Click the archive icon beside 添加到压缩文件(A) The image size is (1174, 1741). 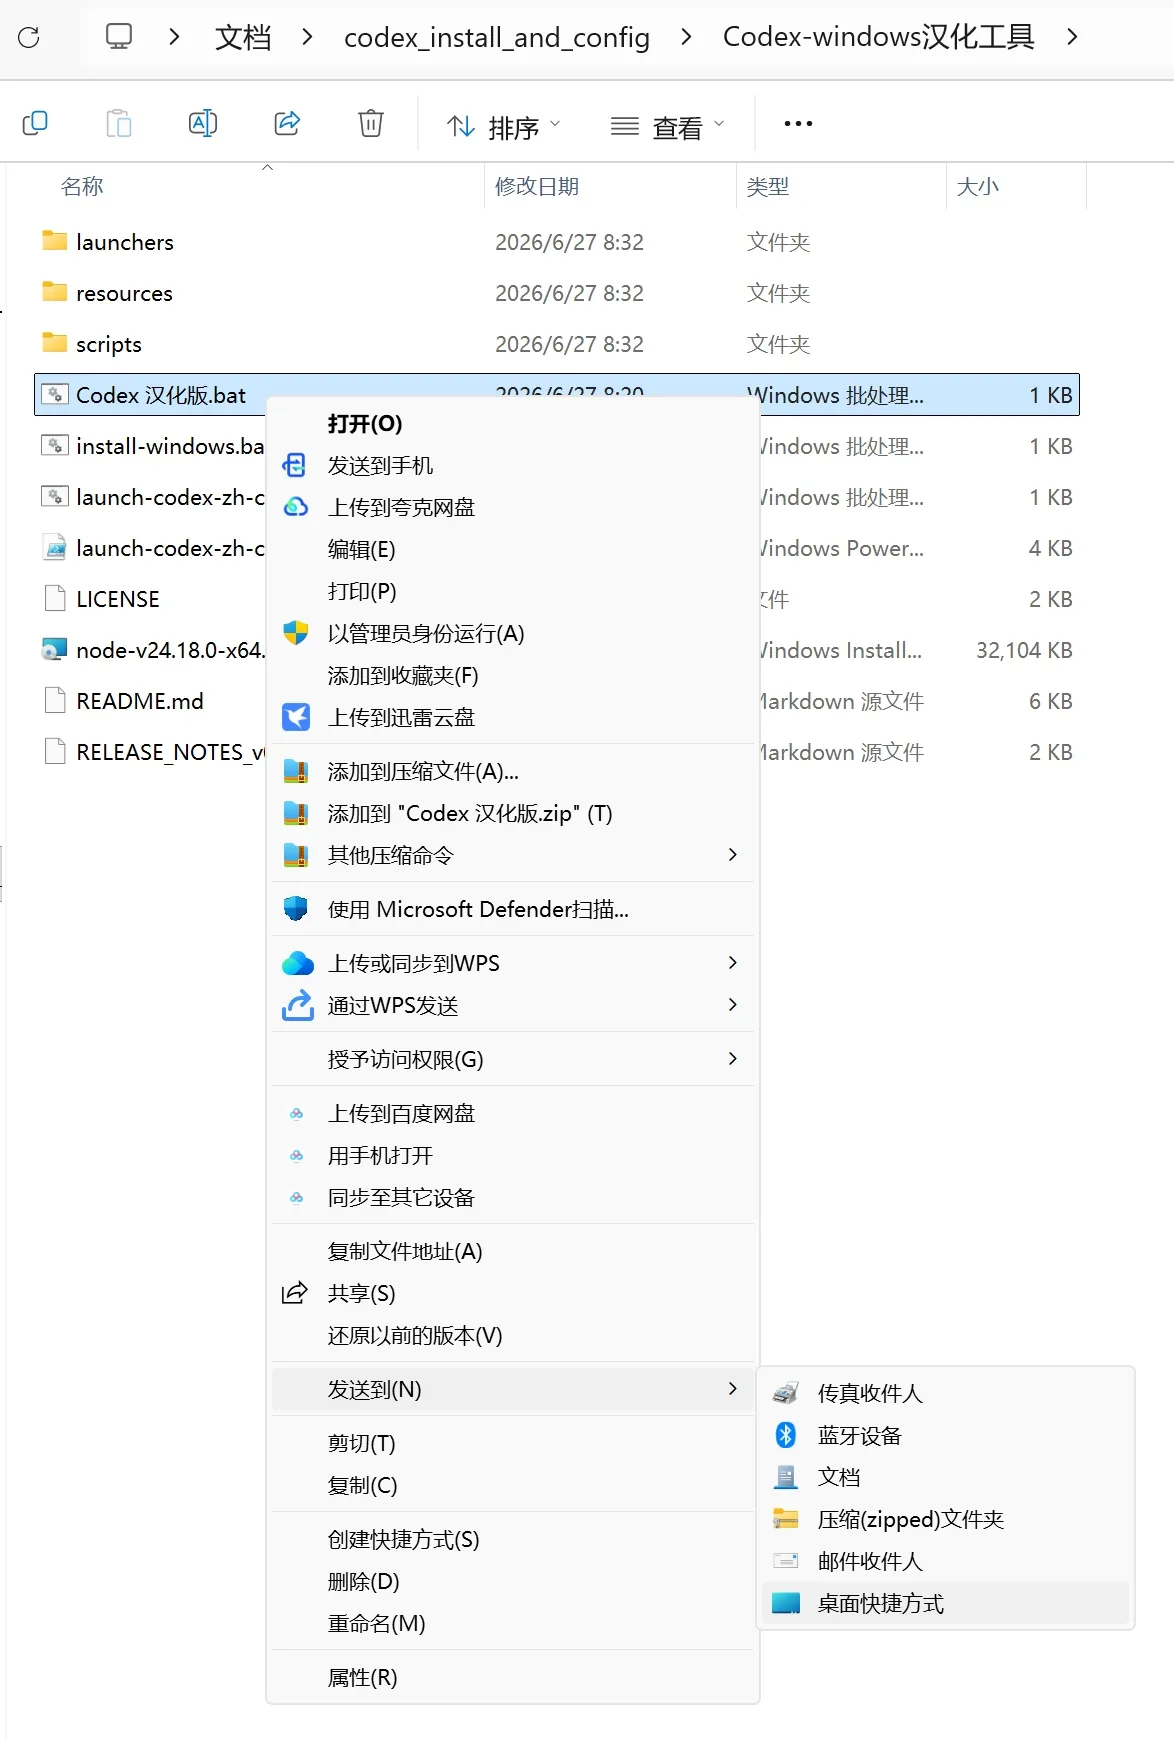(x=296, y=771)
